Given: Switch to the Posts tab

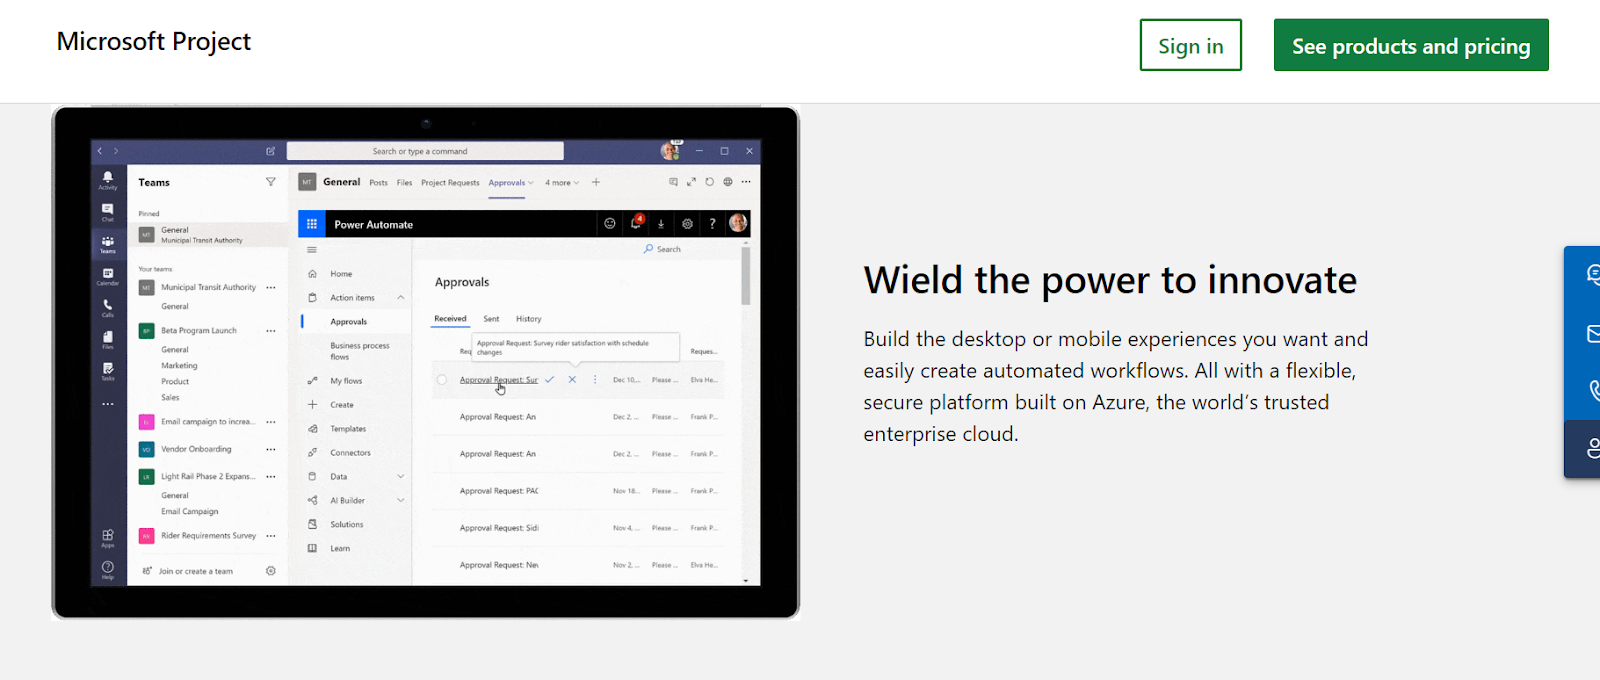Looking at the screenshot, I should click(x=378, y=183).
